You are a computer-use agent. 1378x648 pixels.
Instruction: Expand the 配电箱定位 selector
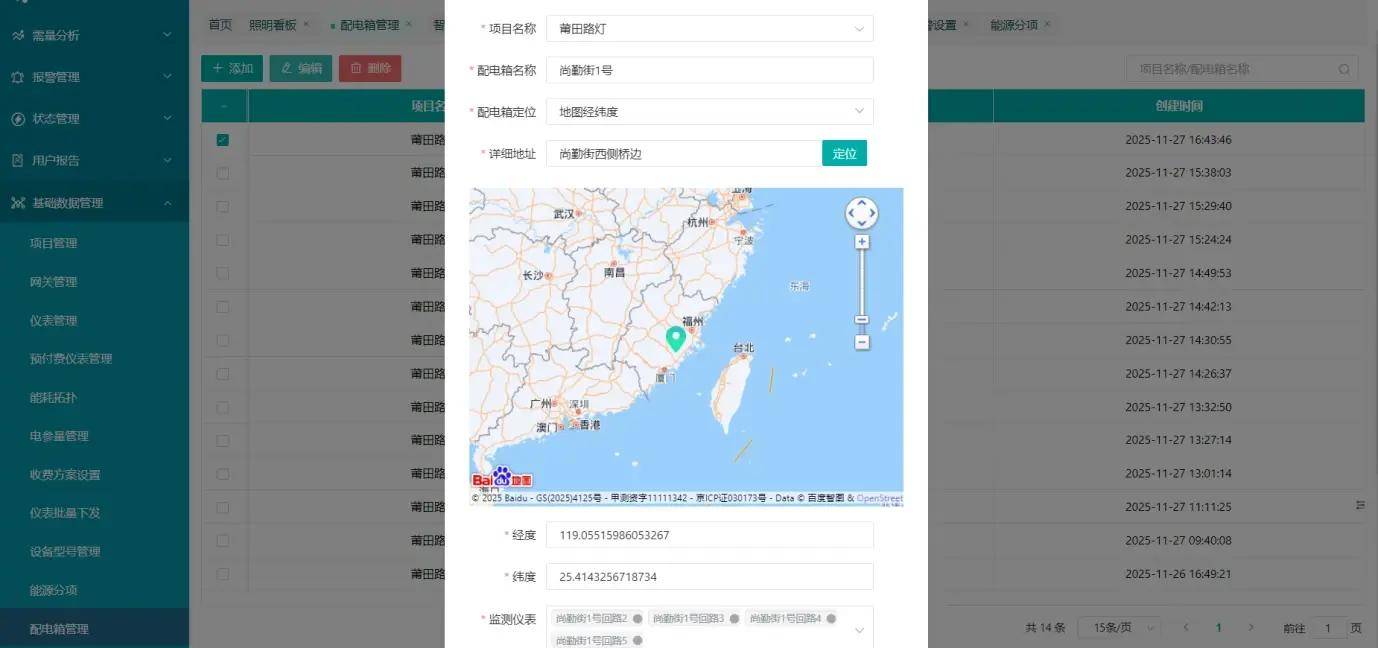(x=857, y=111)
